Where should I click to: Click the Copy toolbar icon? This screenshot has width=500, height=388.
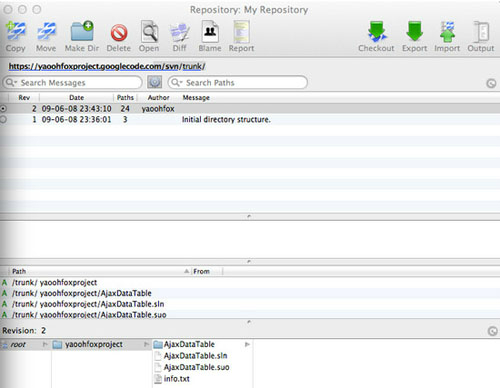coord(16,31)
